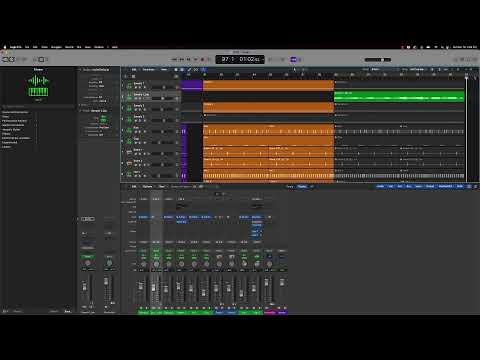Screen dimensions: 480x360
Task: Open the Apple menu
Action: pyautogui.click(x=5, y=47)
